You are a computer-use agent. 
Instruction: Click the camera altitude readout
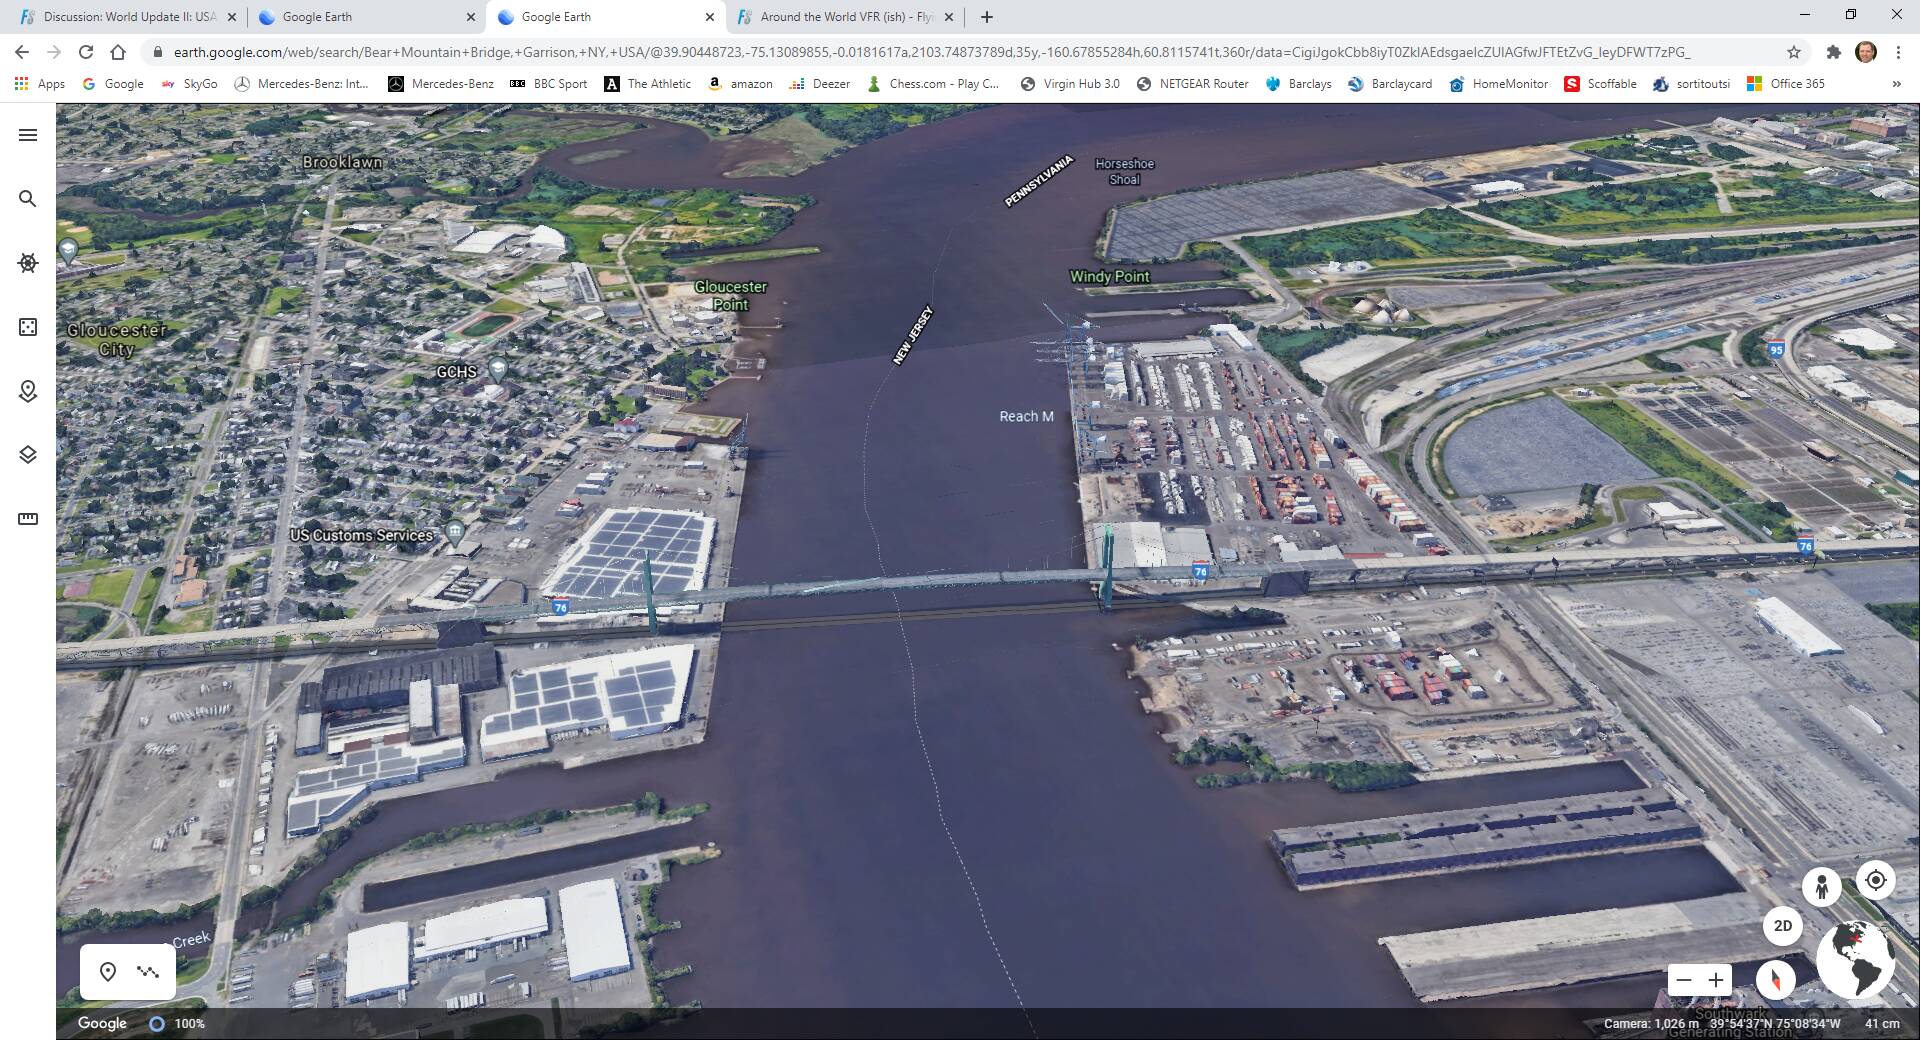(1651, 1023)
